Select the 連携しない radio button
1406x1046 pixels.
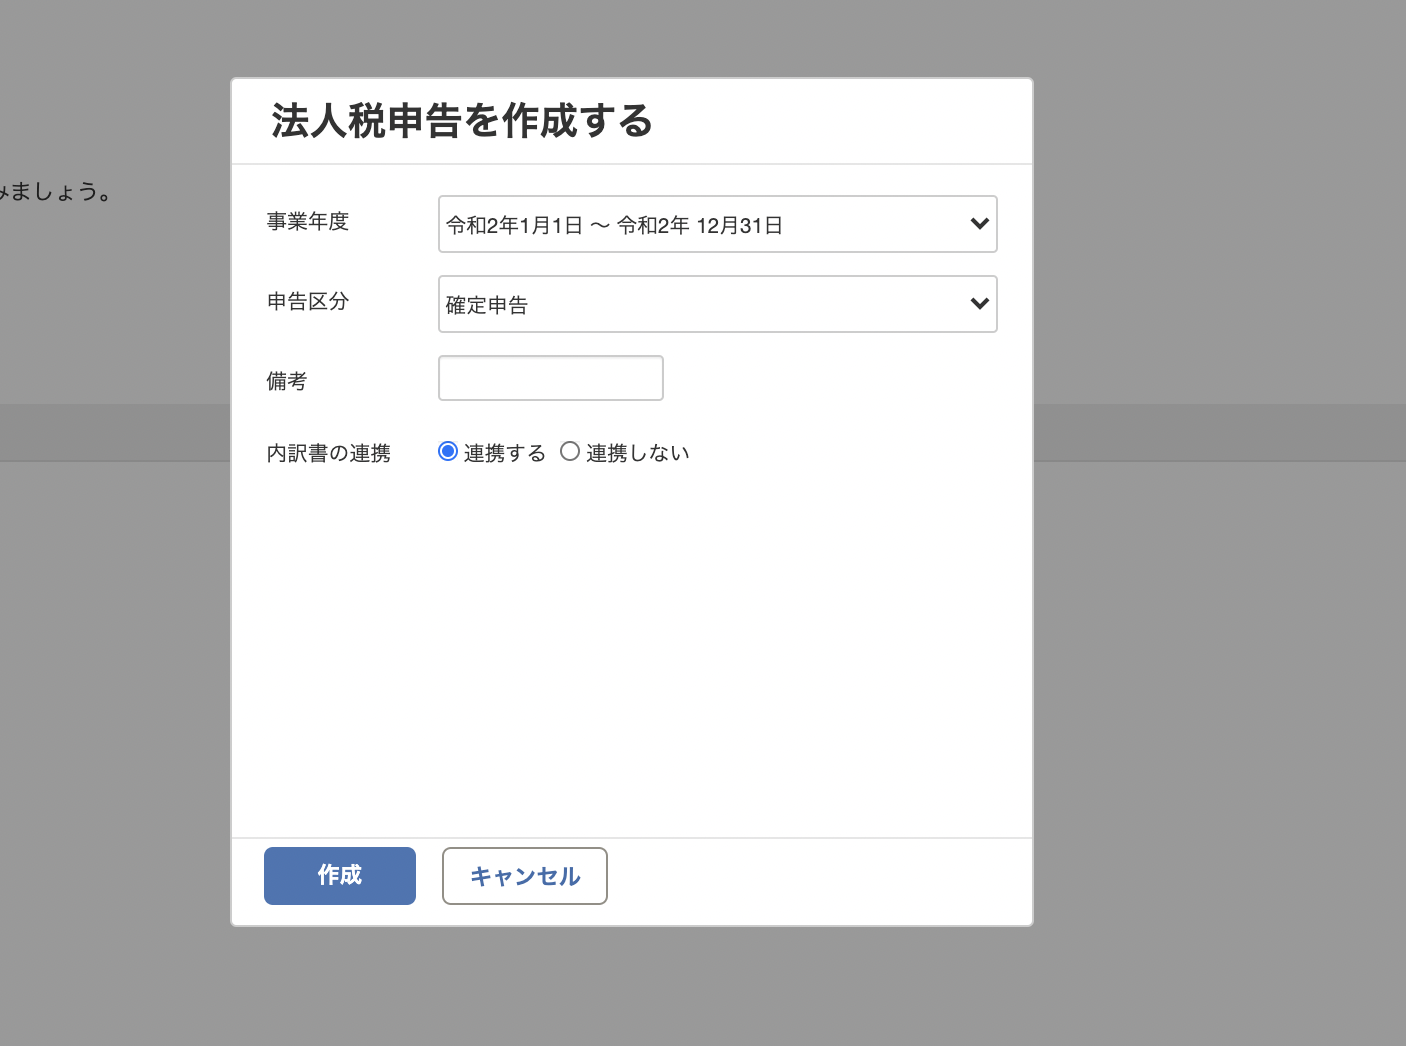570,452
